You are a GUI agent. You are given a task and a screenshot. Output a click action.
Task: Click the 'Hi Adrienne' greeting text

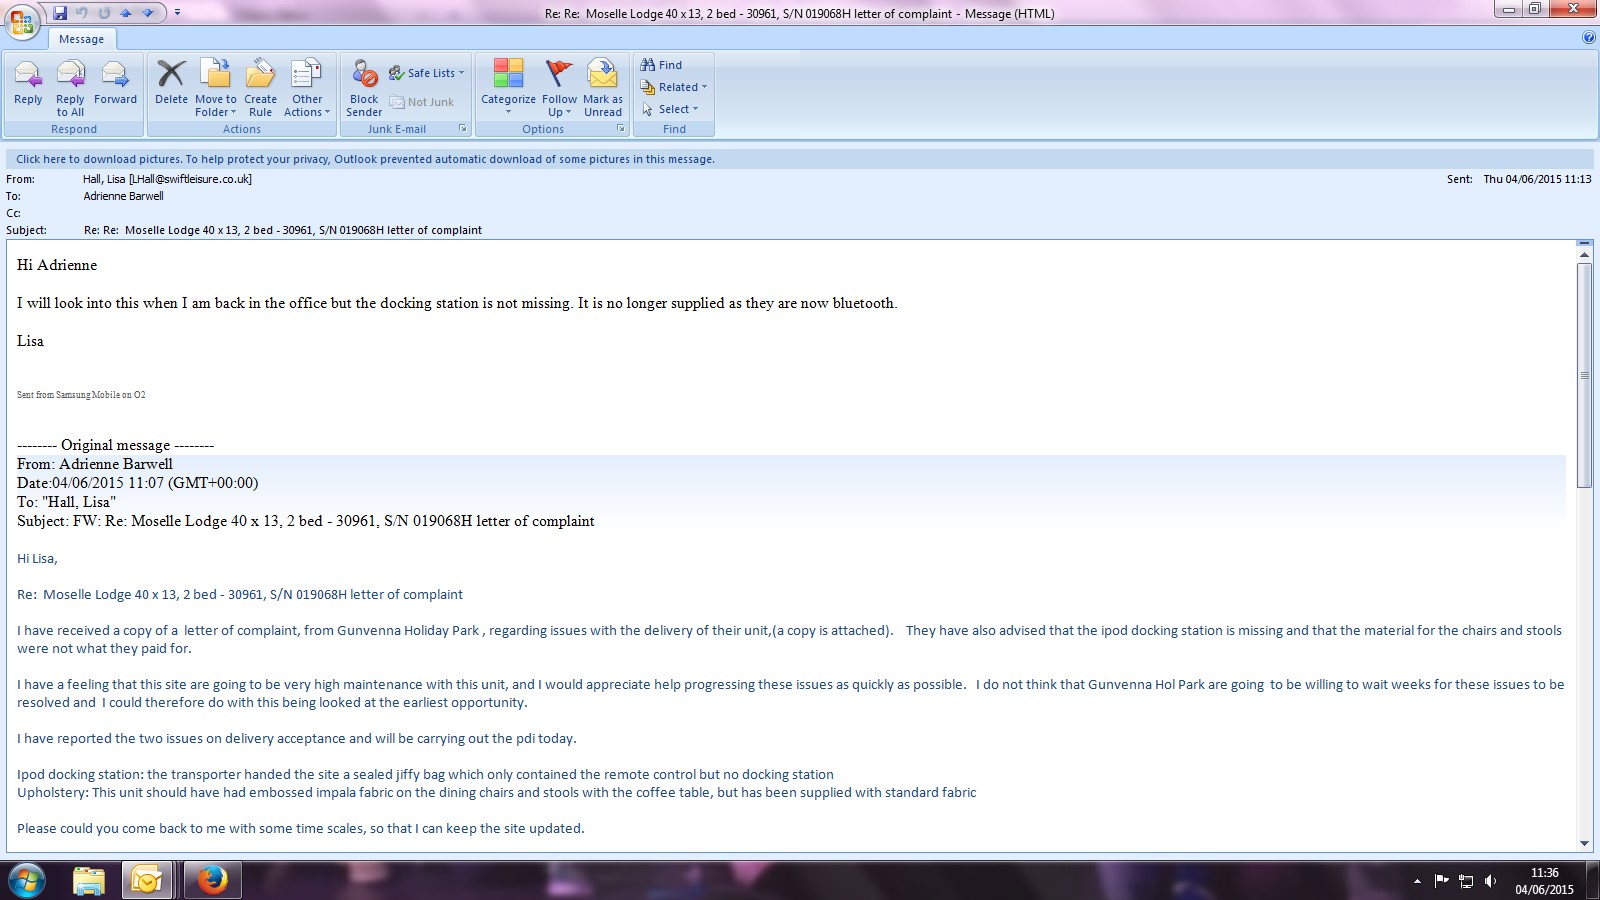(57, 265)
